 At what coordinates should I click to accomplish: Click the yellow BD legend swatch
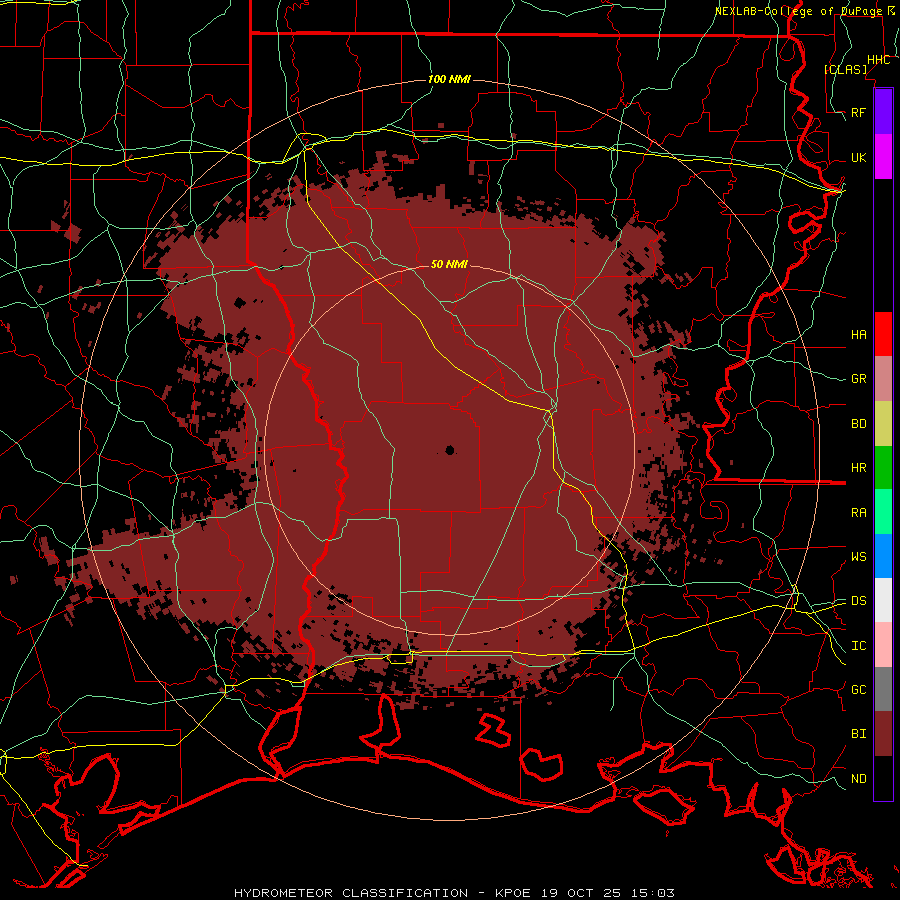tap(883, 424)
